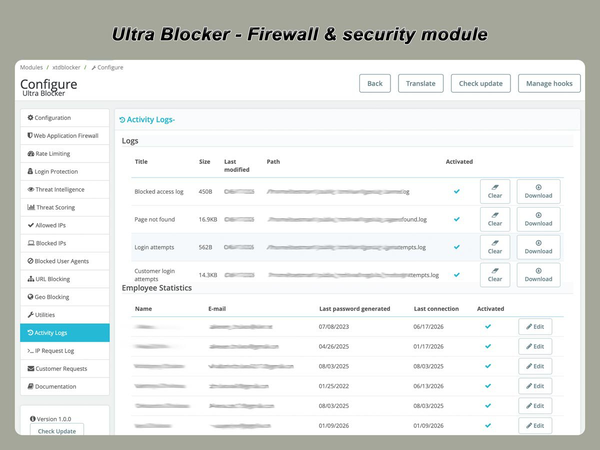
Task: Clear the Login attempts log
Action: [495, 247]
